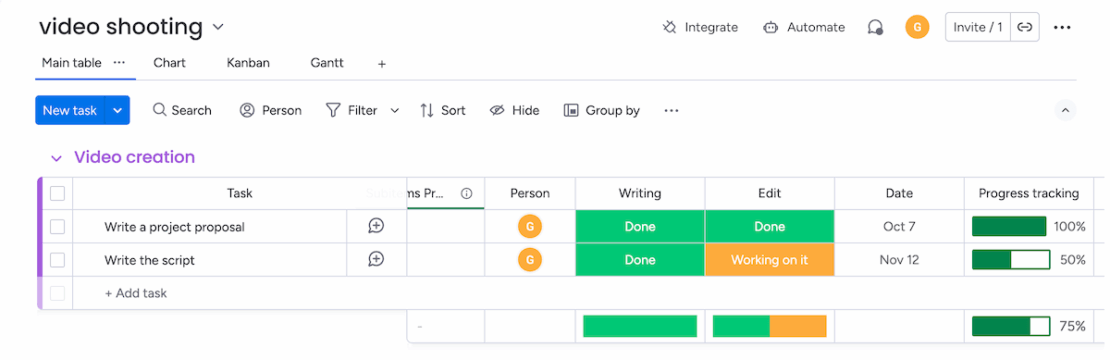Open toolbar more options three dots
1110x360 pixels.
[x=671, y=110]
